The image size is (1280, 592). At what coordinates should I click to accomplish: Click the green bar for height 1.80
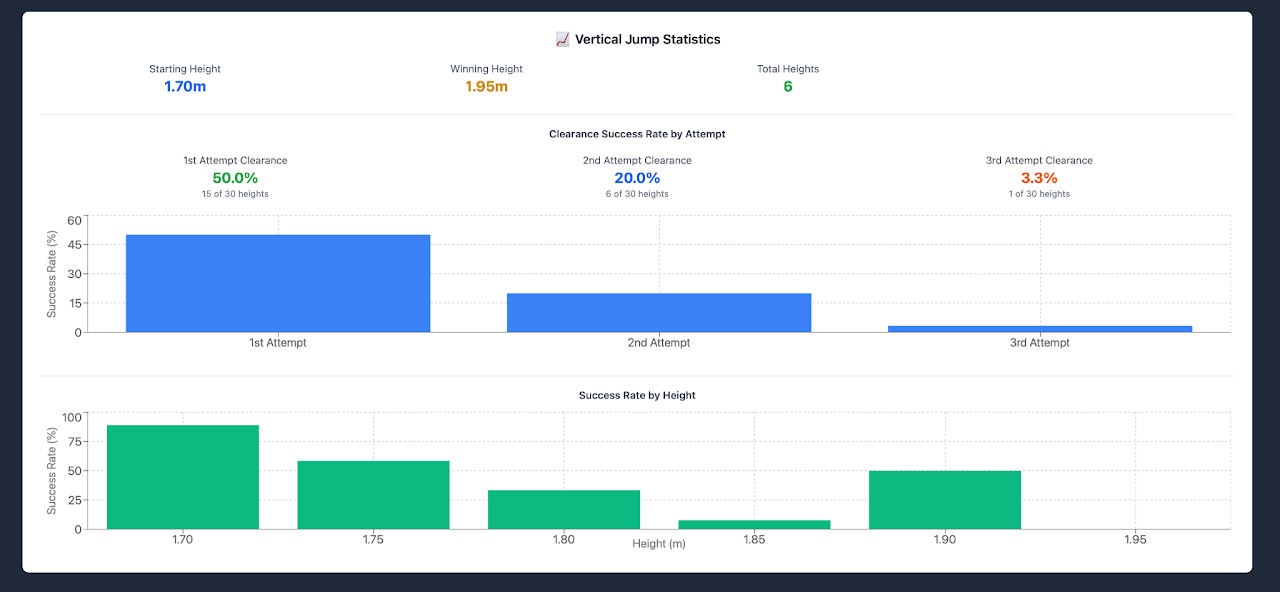(x=564, y=509)
